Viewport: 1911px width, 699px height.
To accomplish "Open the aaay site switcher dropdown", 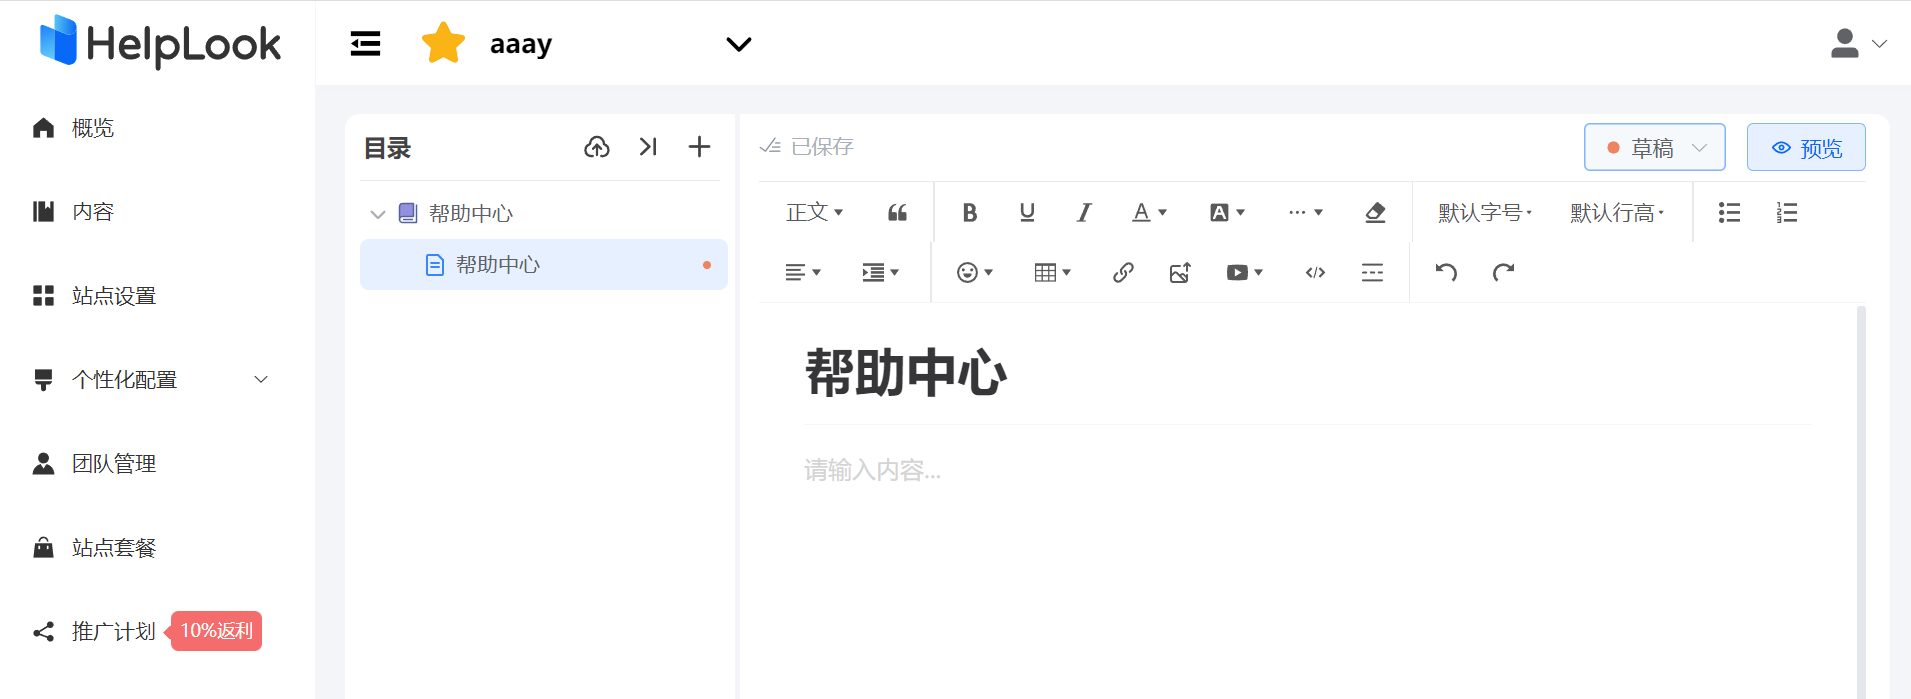I will pos(738,44).
